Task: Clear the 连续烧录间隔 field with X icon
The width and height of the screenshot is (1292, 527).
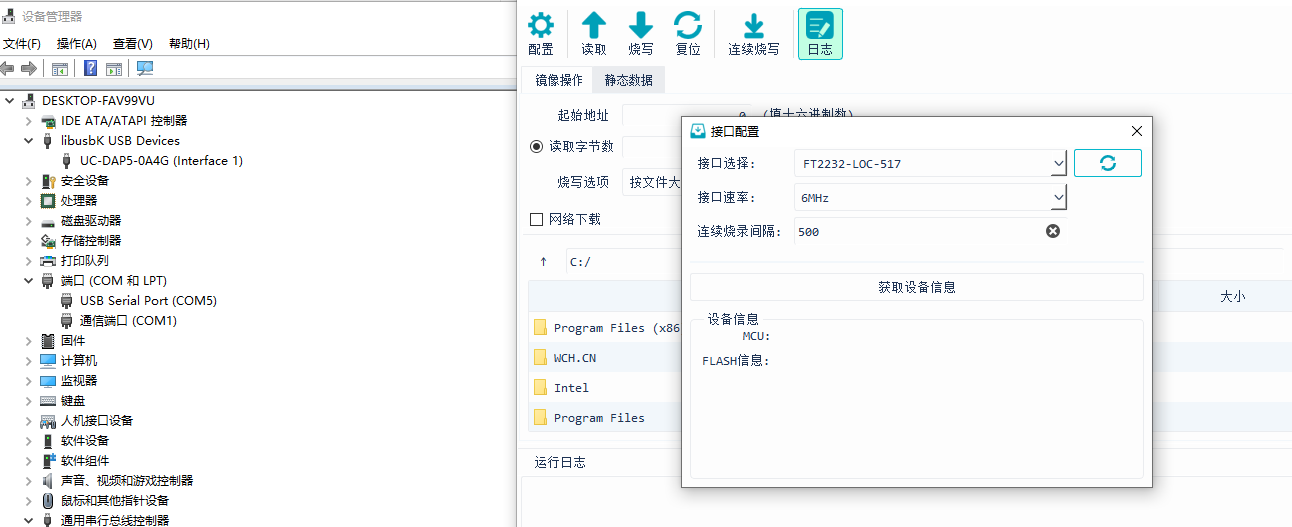Action: coord(1052,231)
